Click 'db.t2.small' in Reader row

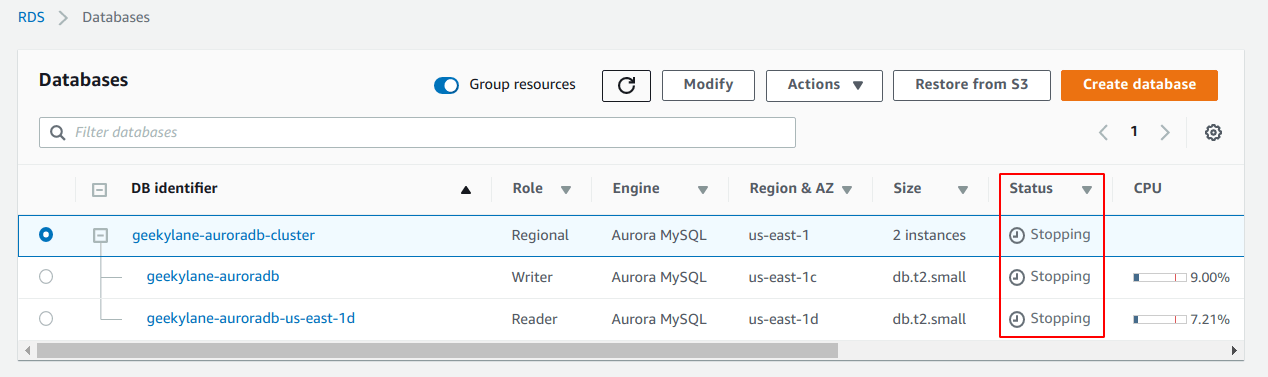tap(929, 319)
